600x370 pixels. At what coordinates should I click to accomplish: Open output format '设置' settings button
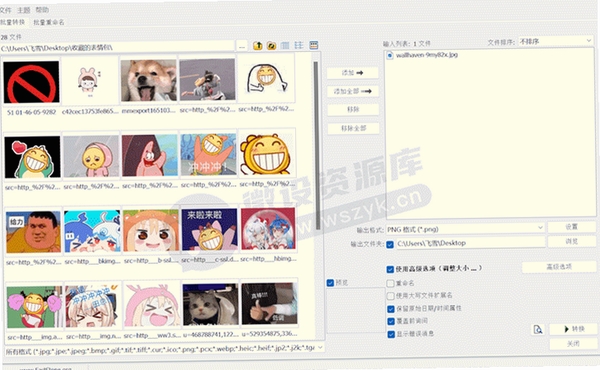pyautogui.click(x=571, y=227)
